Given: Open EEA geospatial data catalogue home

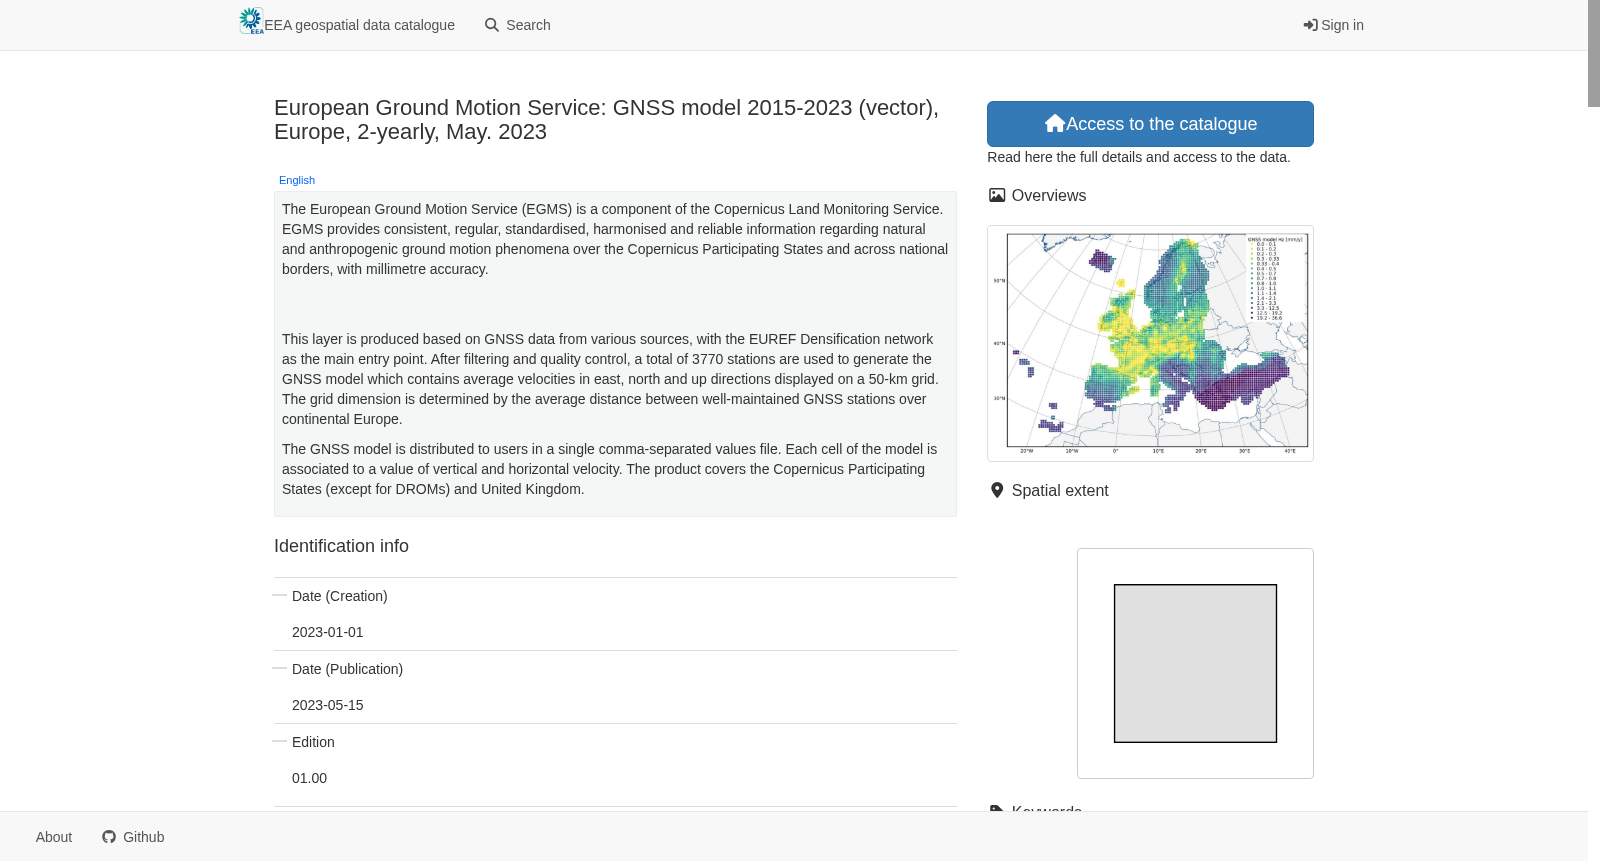Looking at the screenshot, I should click(x=347, y=25).
